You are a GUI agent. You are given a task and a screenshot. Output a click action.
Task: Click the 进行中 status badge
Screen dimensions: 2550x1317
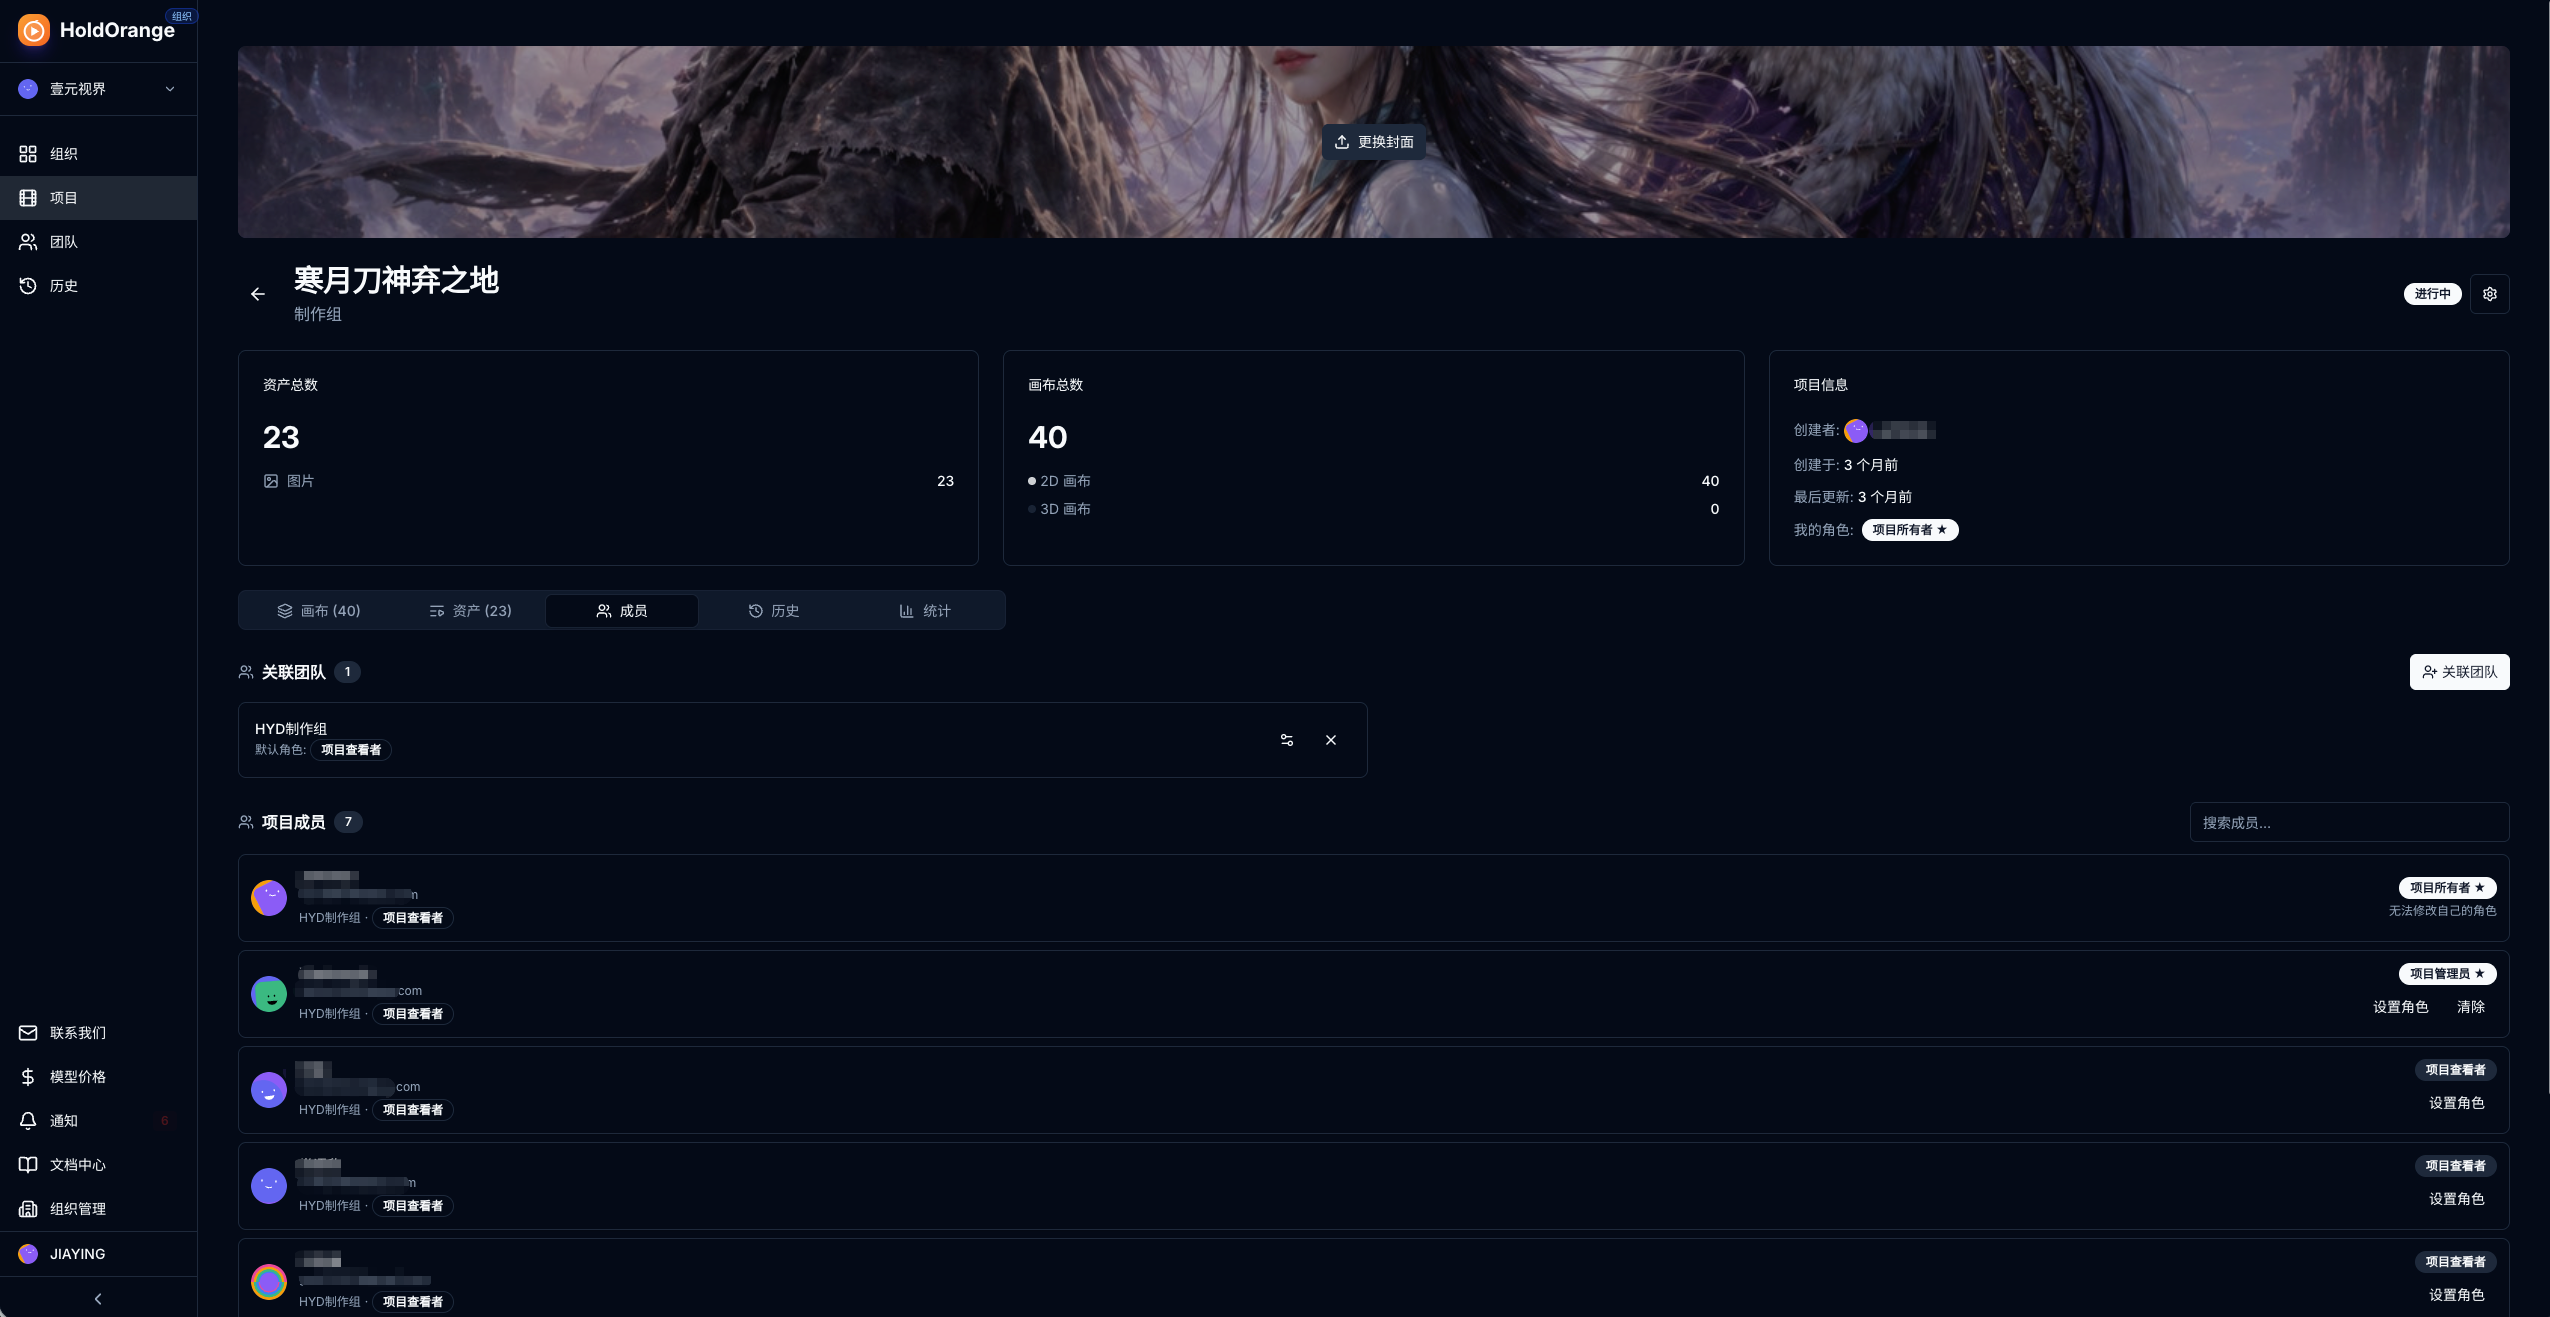coord(2432,294)
